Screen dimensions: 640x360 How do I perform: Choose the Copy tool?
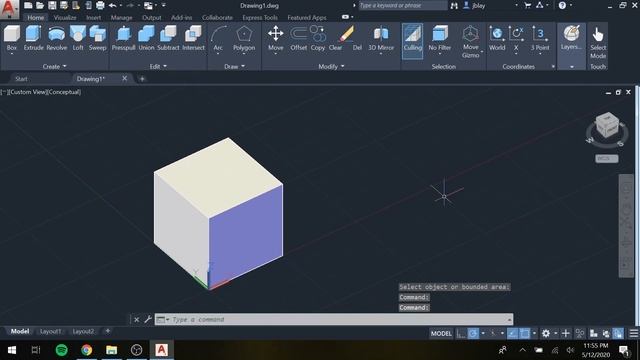tap(318, 38)
